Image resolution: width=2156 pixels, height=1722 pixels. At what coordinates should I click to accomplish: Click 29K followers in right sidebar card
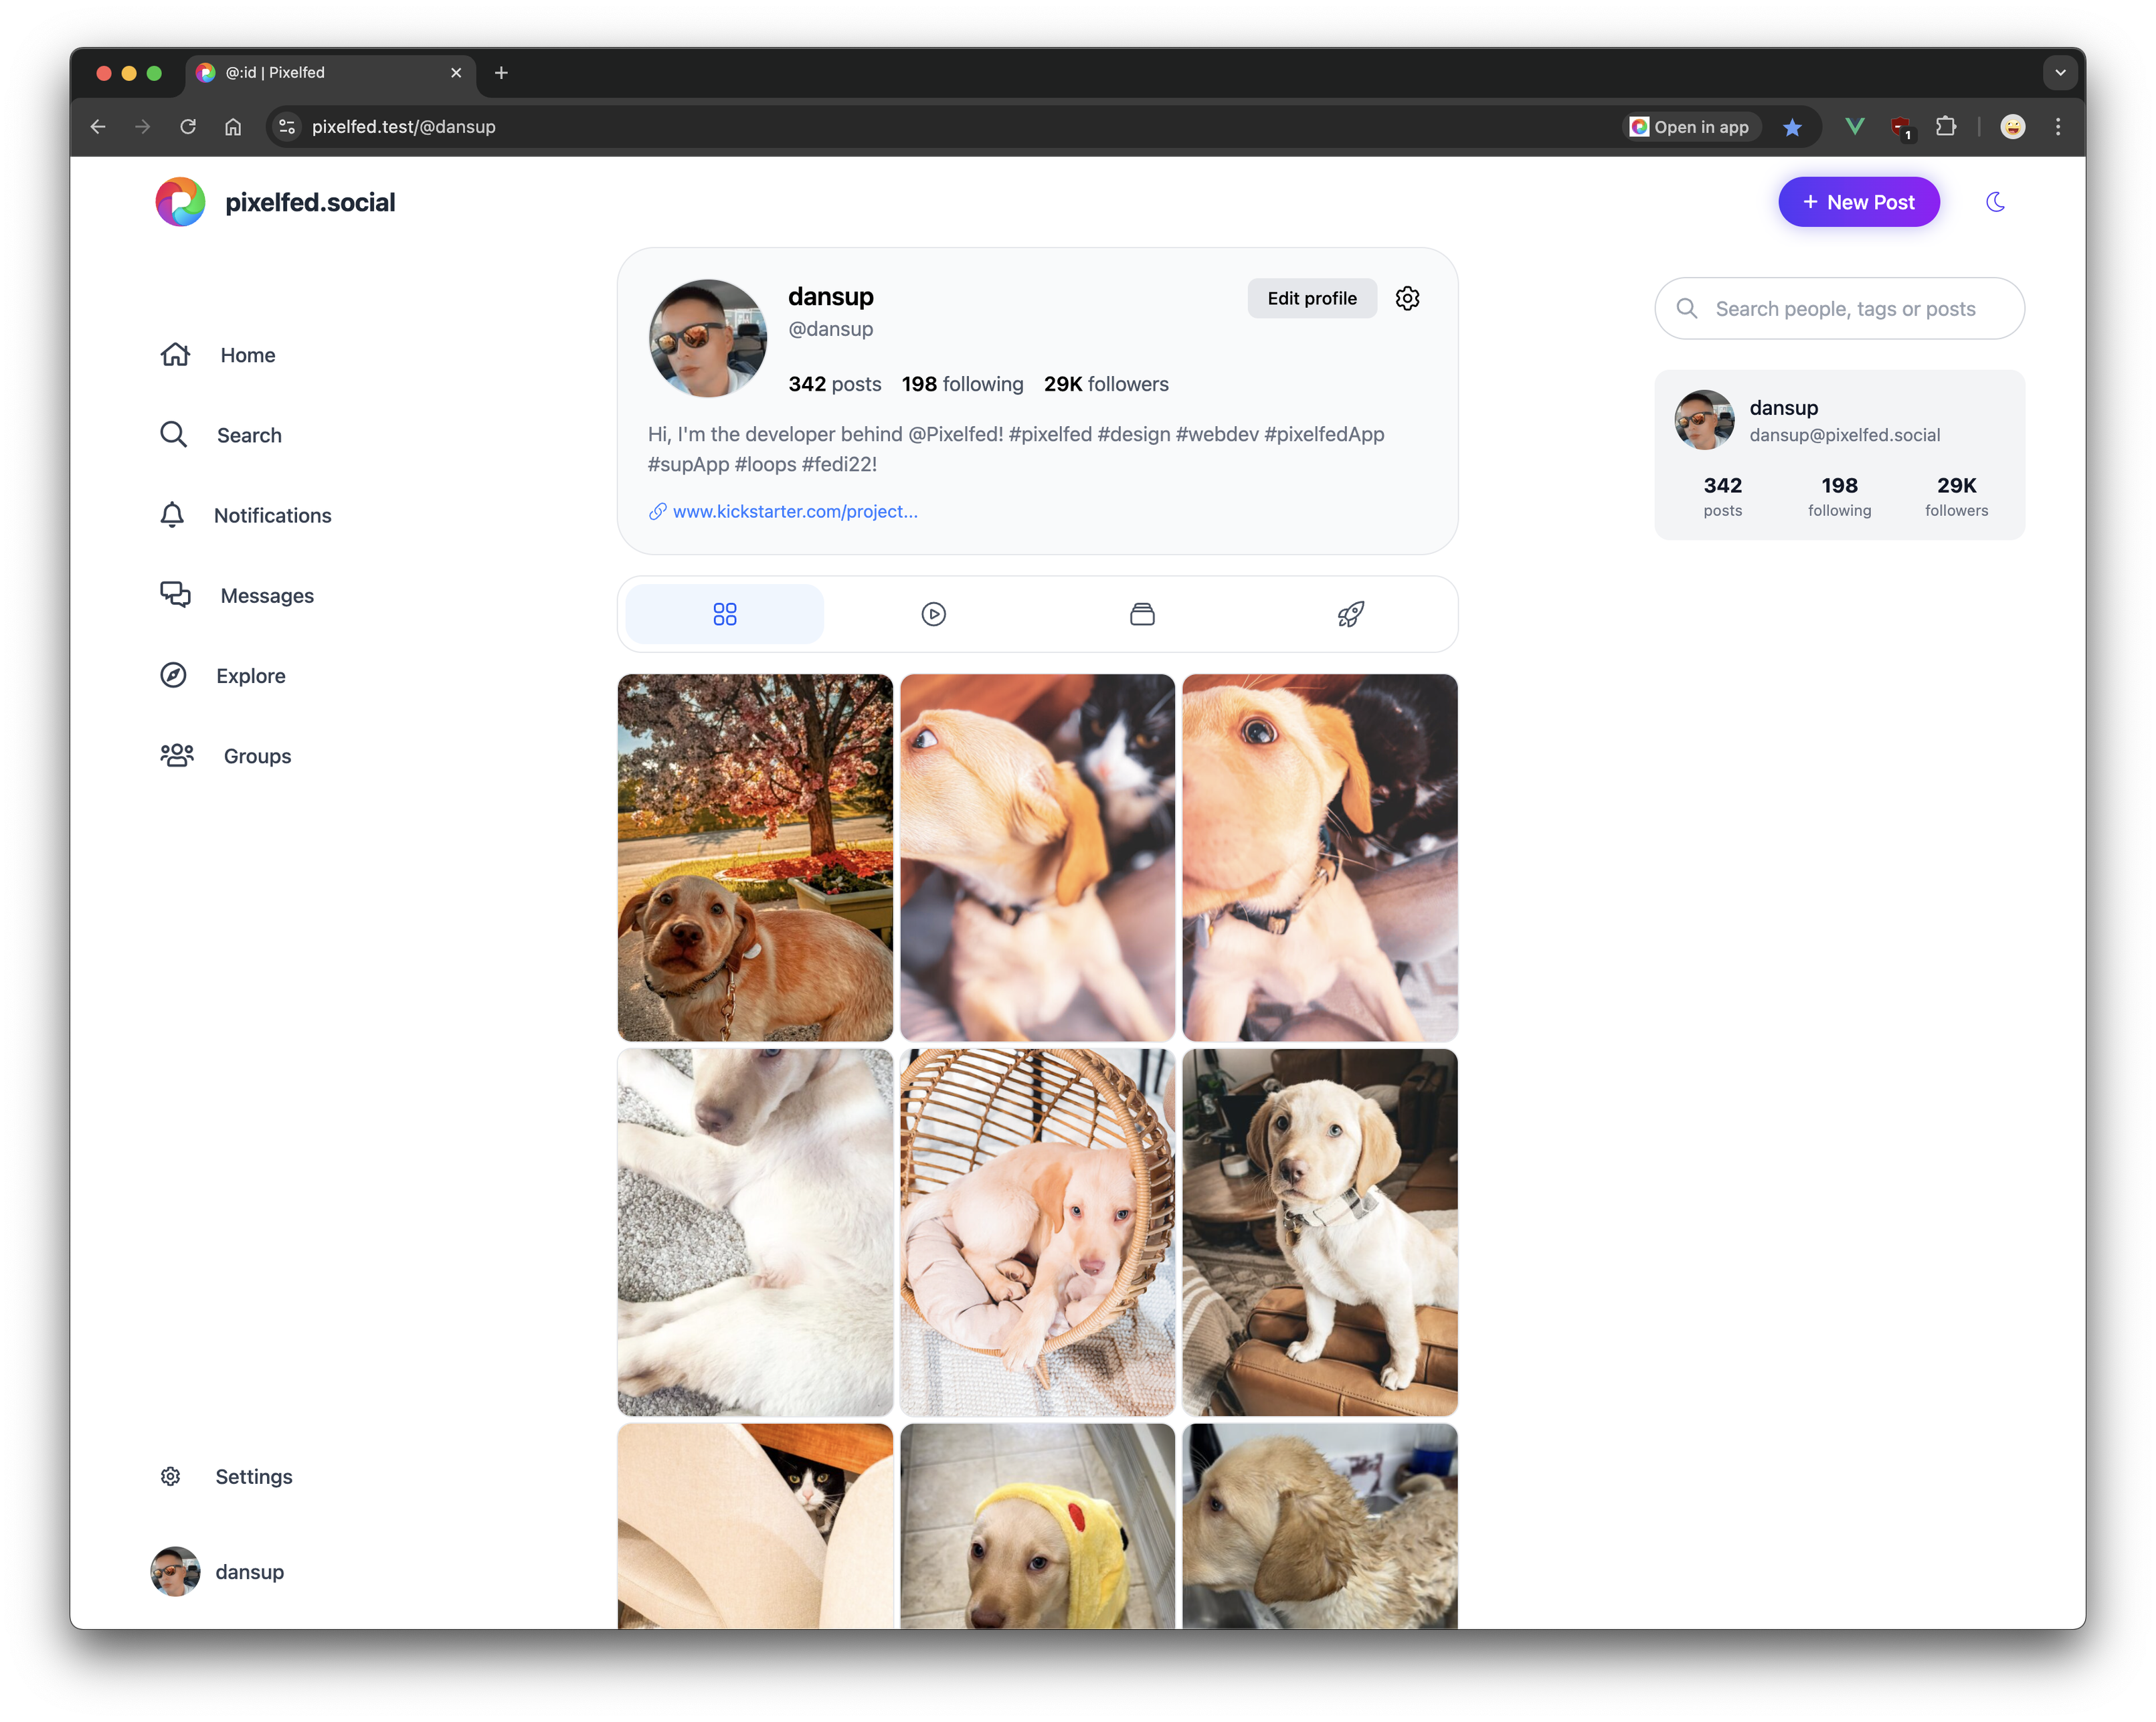point(1956,496)
